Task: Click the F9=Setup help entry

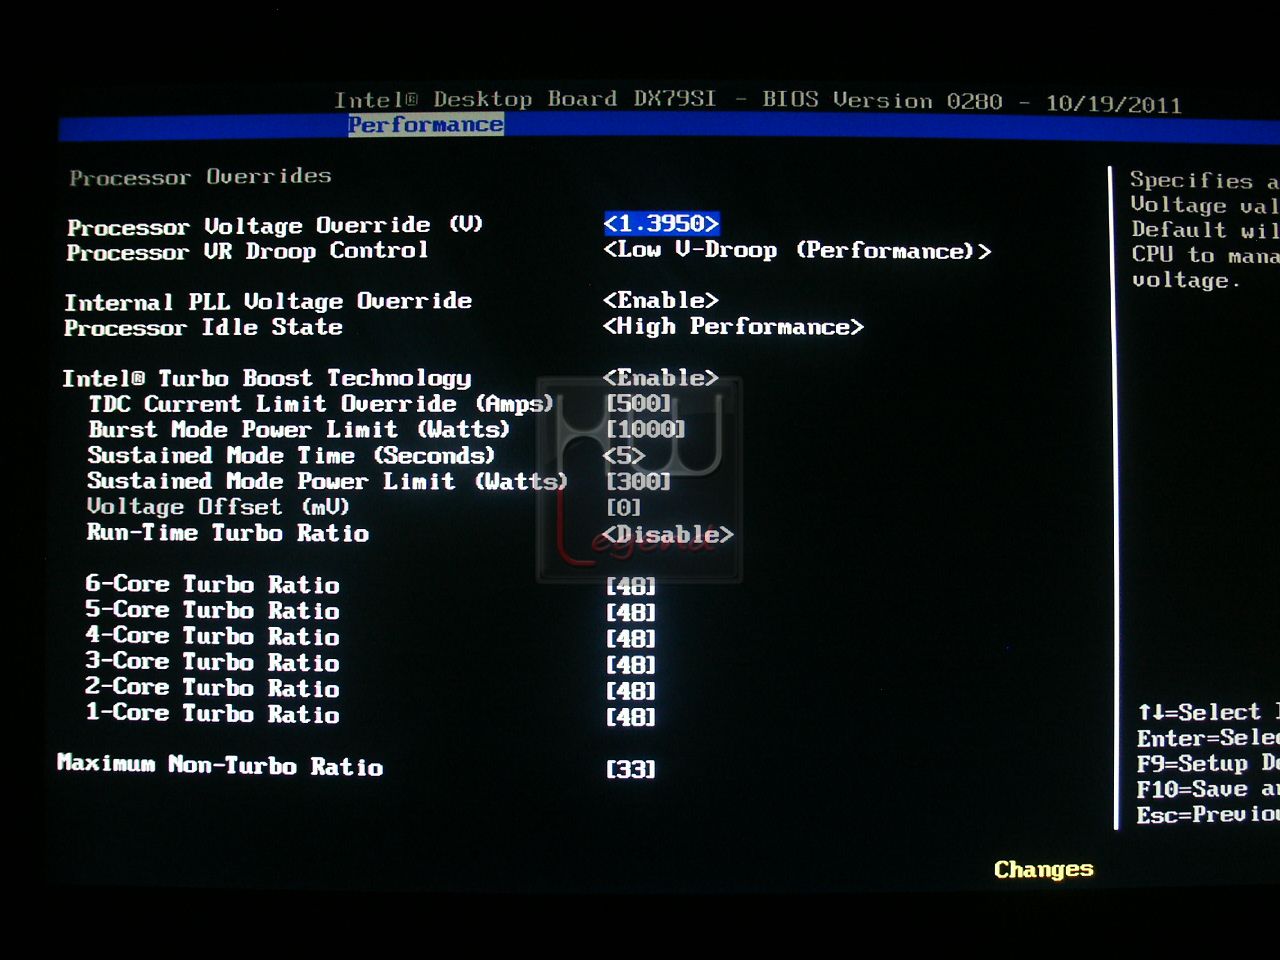Action: point(1208,764)
